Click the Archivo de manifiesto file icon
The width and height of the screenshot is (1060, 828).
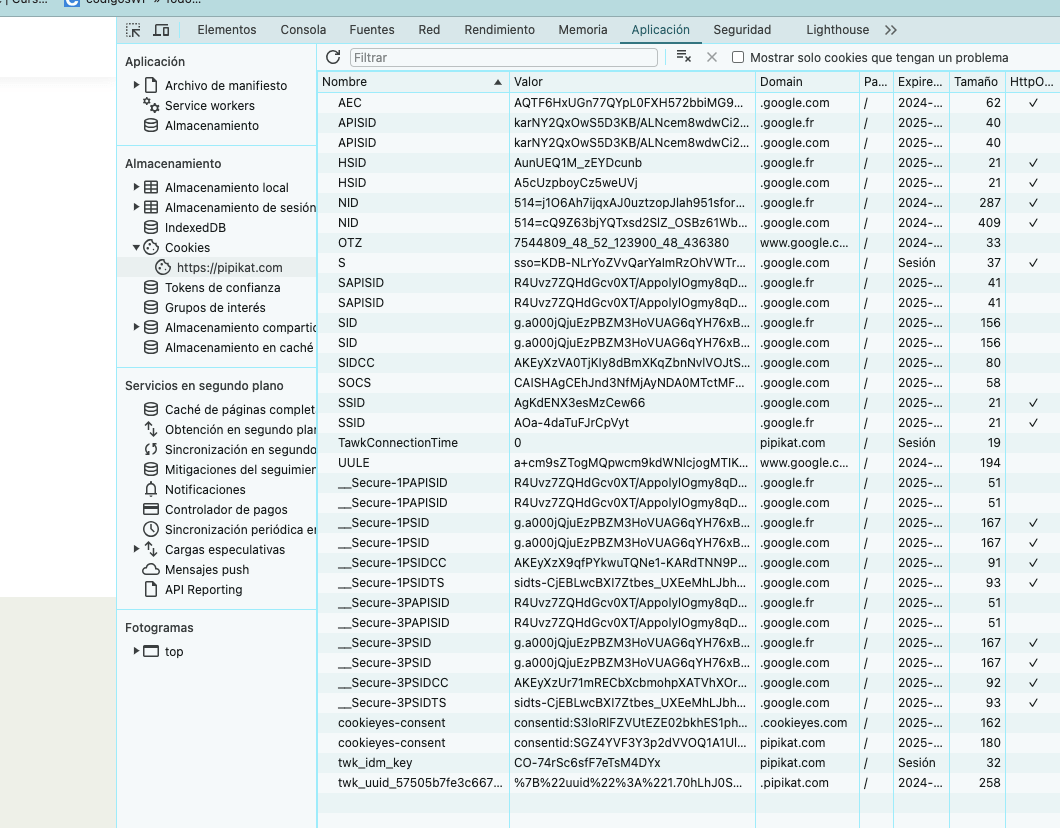click(151, 85)
